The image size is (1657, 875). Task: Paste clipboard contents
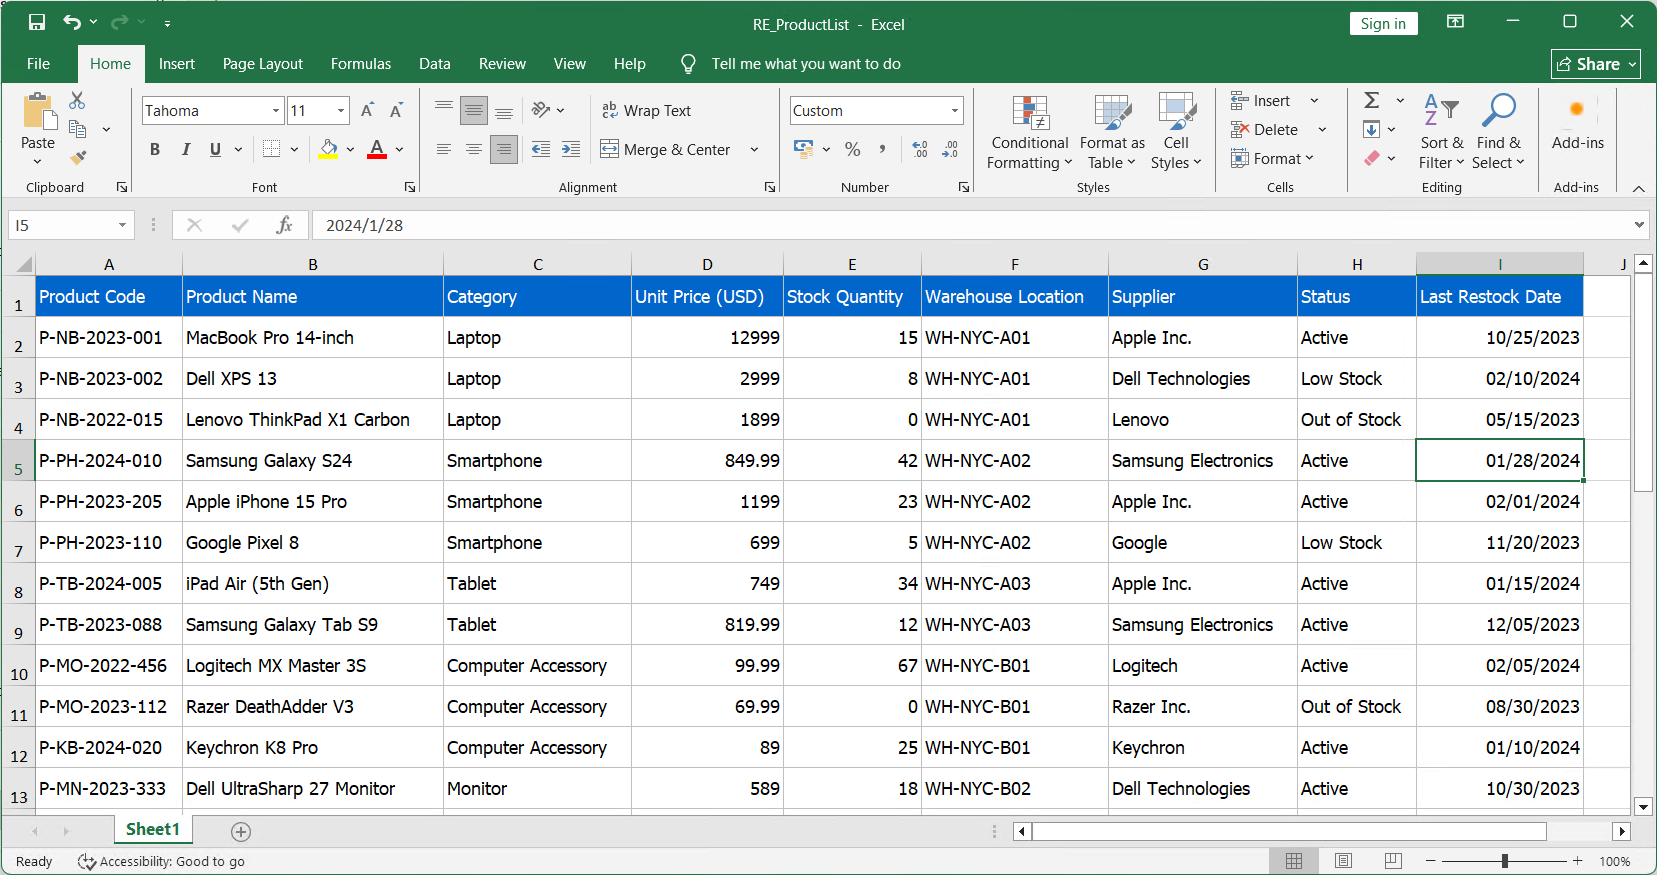pyautogui.click(x=38, y=121)
